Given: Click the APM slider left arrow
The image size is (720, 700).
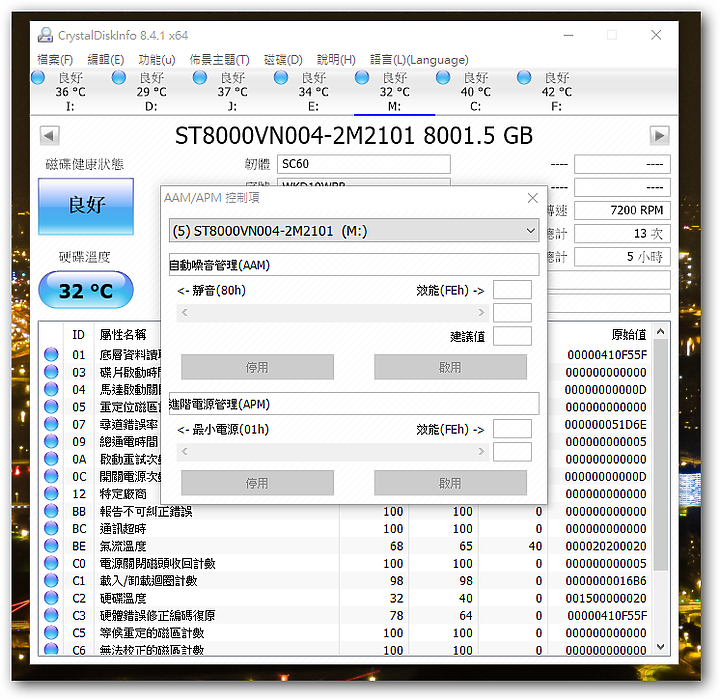Looking at the screenshot, I should pos(185,452).
